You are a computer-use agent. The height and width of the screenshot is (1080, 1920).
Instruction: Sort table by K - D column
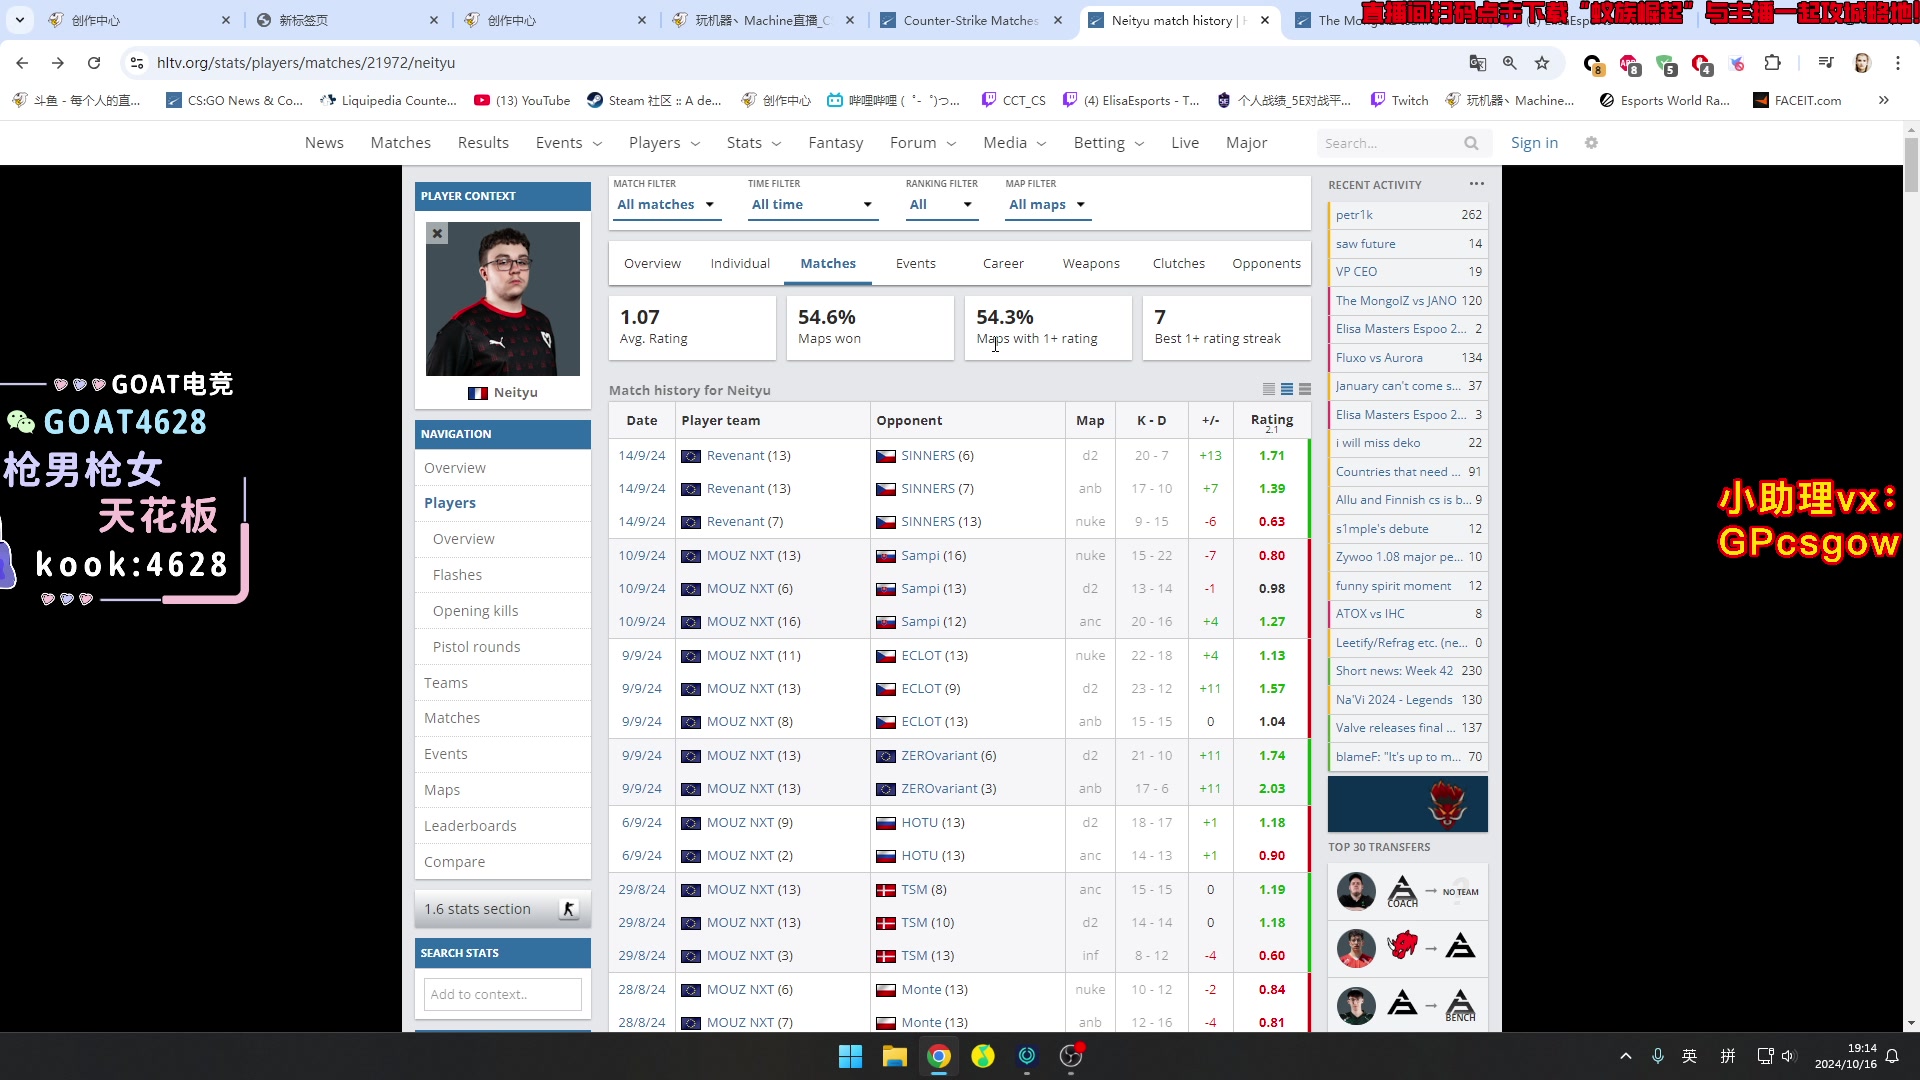(1151, 420)
